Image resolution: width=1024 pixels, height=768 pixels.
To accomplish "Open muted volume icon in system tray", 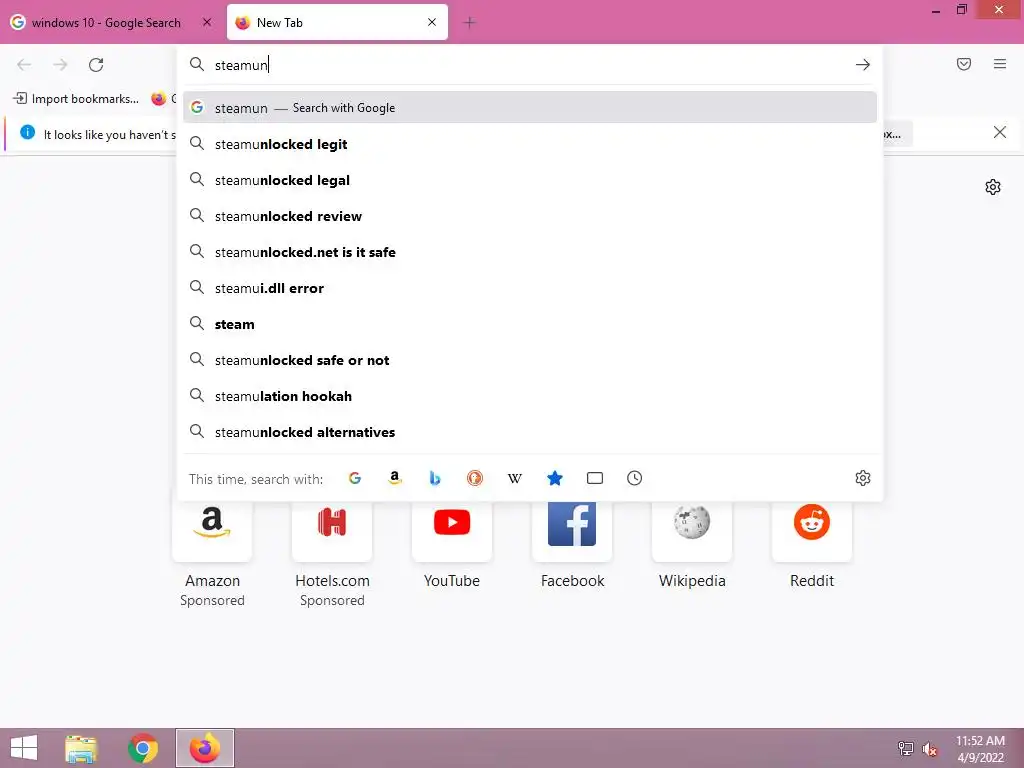I will [x=930, y=749].
